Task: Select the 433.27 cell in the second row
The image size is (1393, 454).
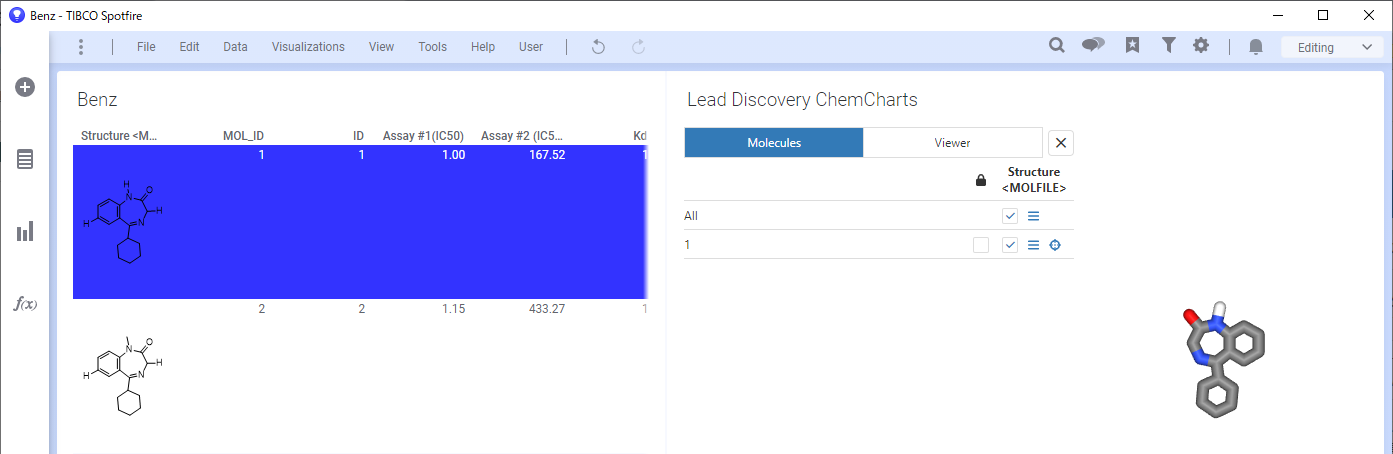Action: [547, 309]
